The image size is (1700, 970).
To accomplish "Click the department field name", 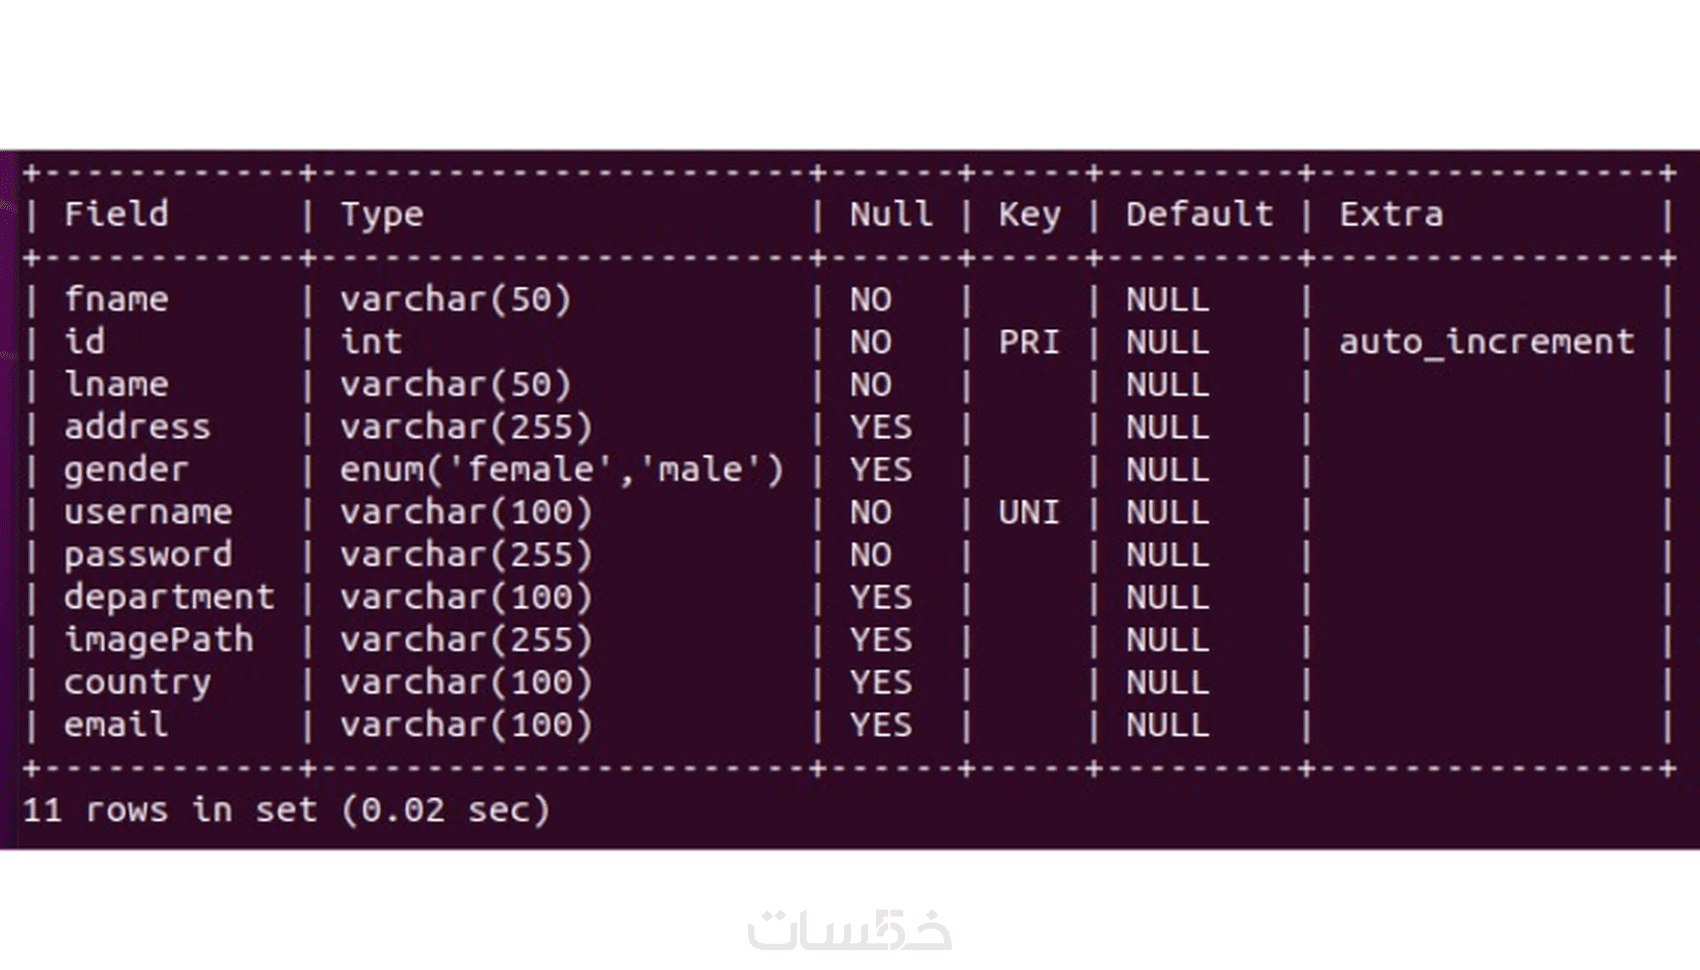I will (169, 598).
